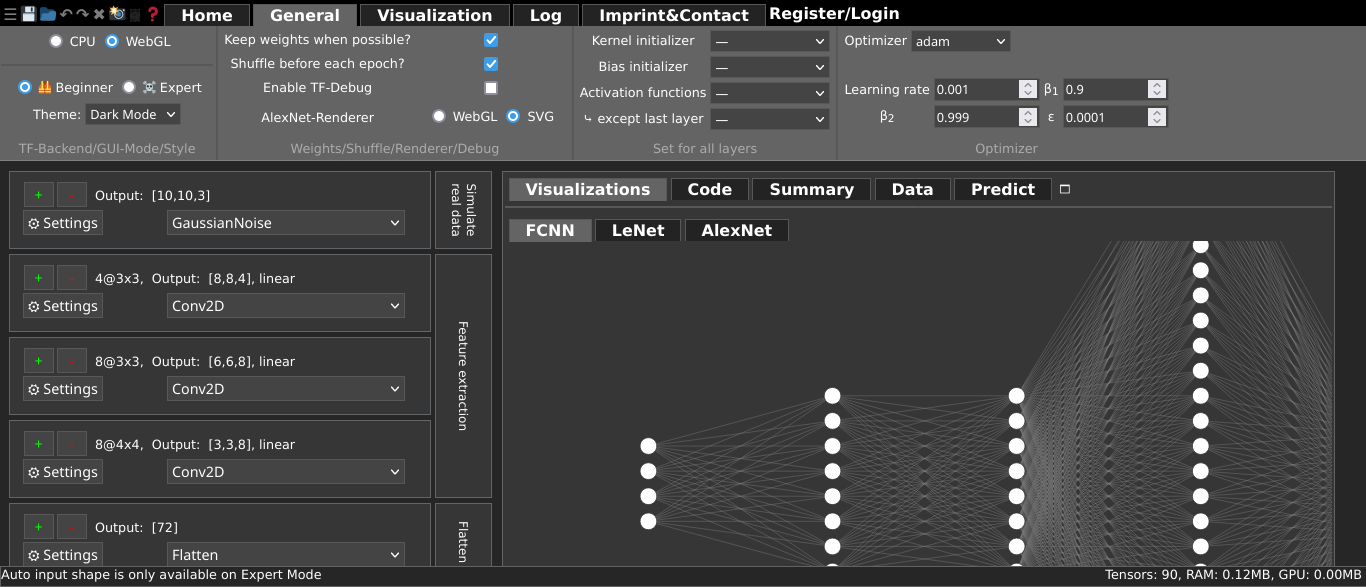
Task: Click minus button on Flatten layer
Action: click(71, 527)
